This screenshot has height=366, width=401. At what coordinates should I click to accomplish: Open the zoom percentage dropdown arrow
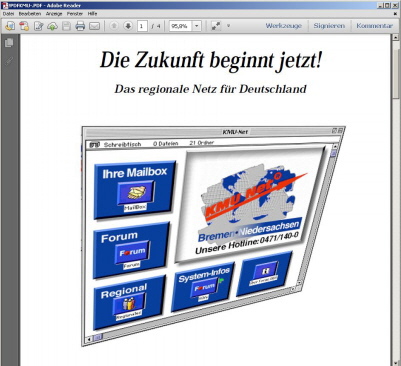197,26
